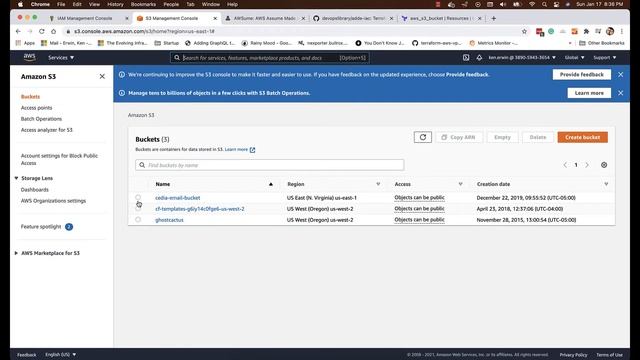Click the Learn more external link icon
The width and height of the screenshot is (640, 360).
[252, 150]
